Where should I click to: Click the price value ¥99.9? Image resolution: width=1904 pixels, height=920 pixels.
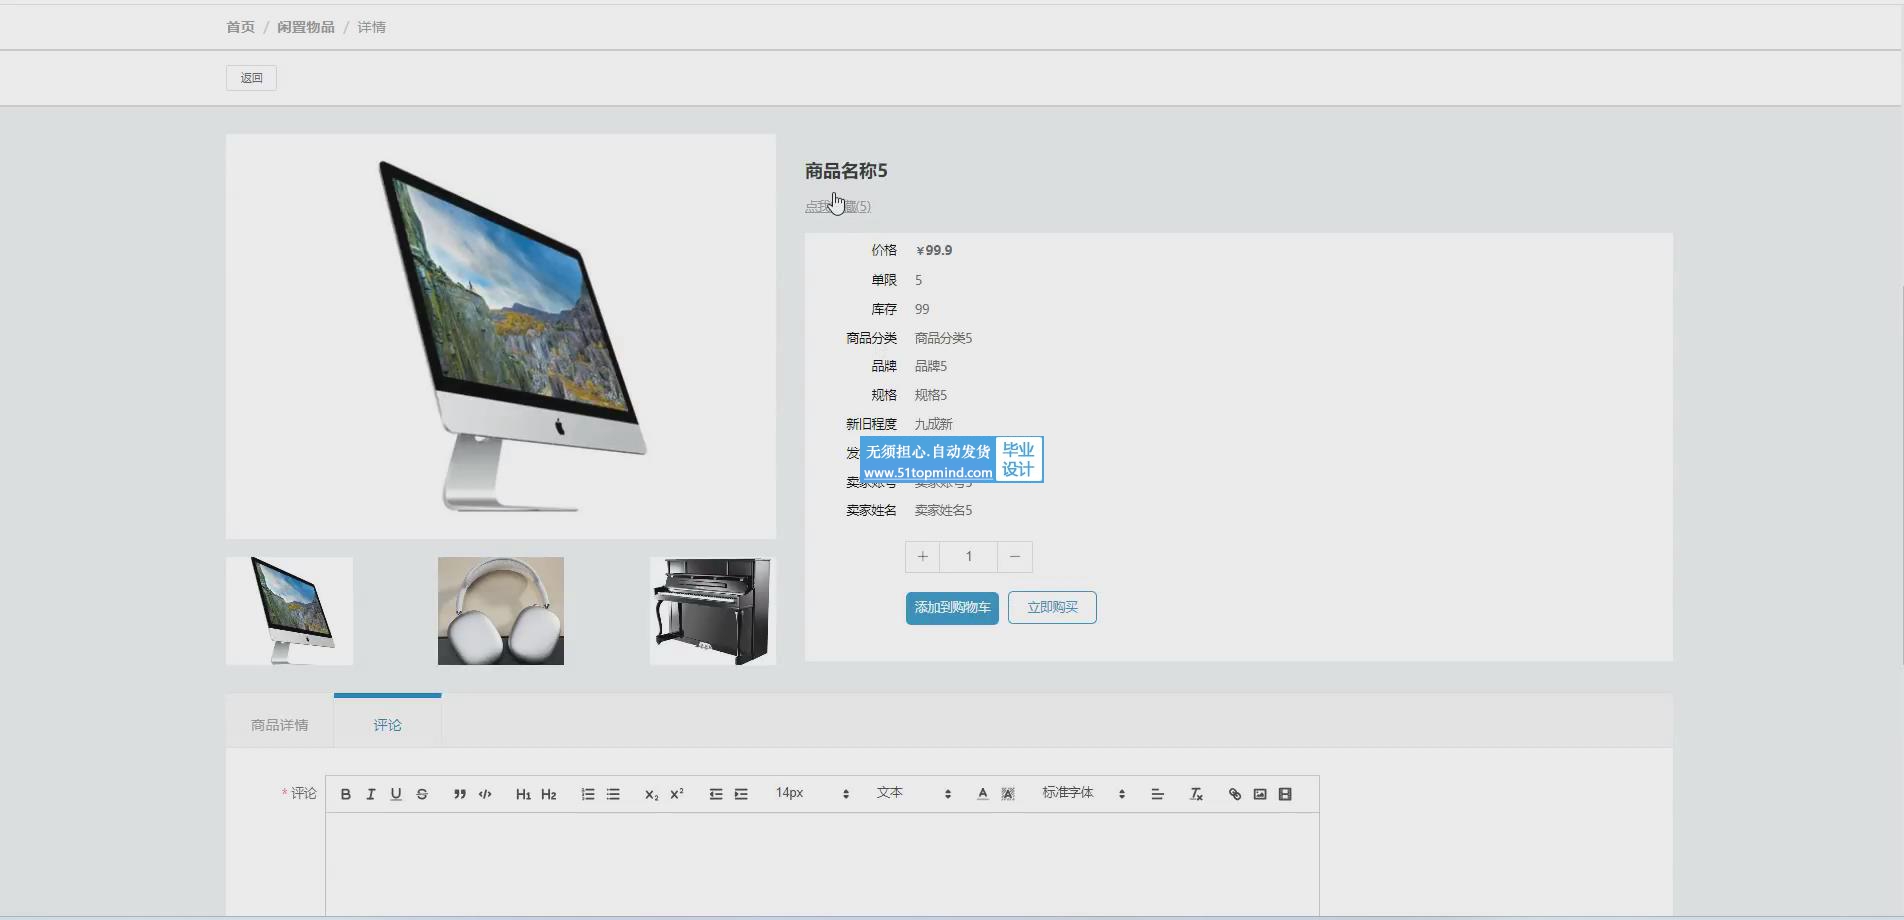tap(934, 251)
